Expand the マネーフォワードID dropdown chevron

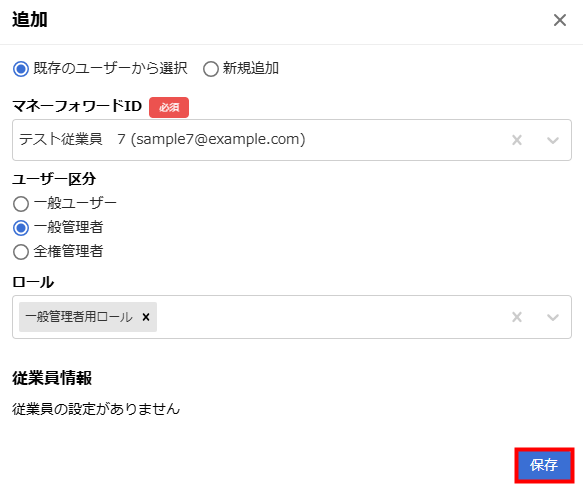553,140
